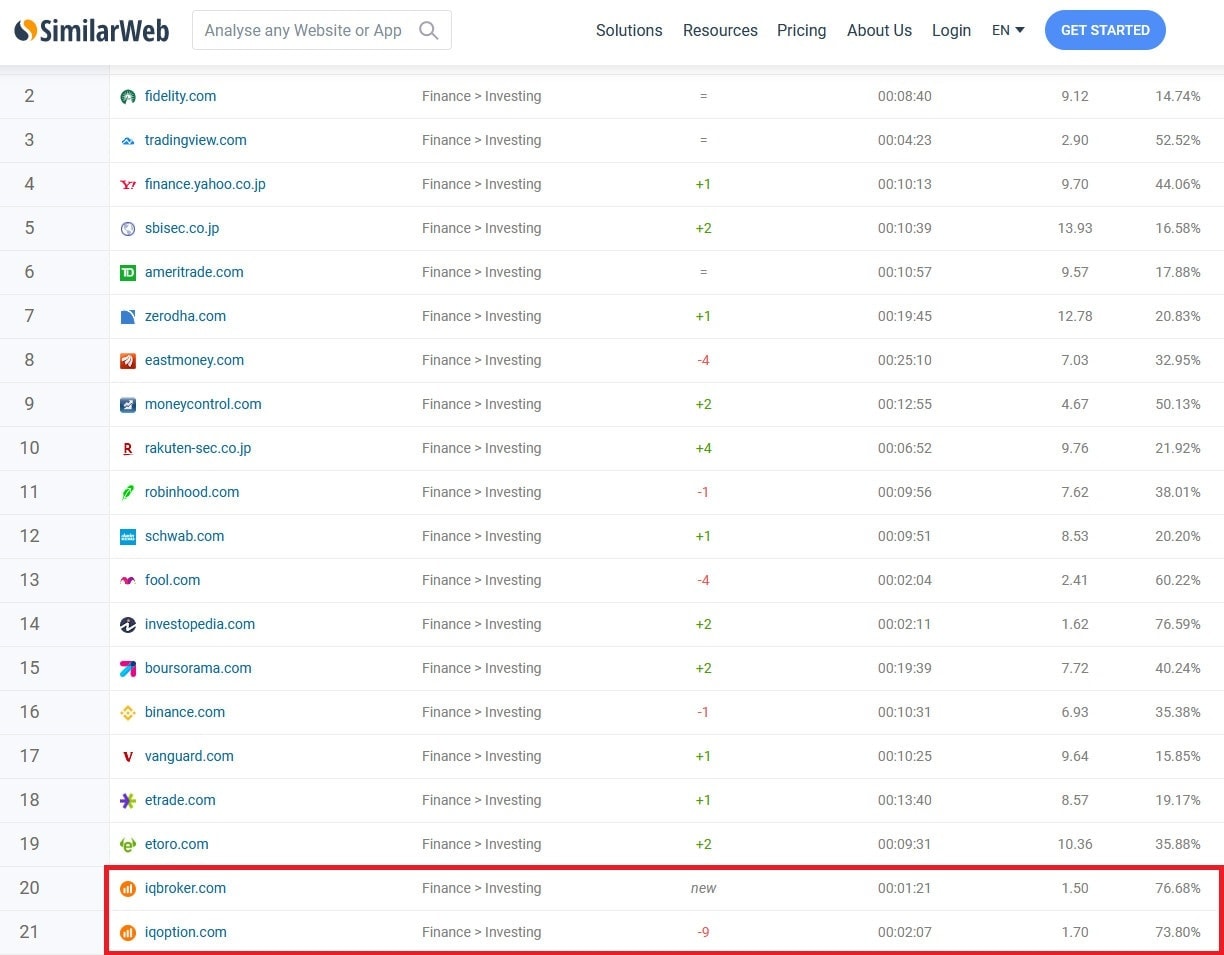
Task: Click the ameritrade.com favicon
Action: pos(128,273)
